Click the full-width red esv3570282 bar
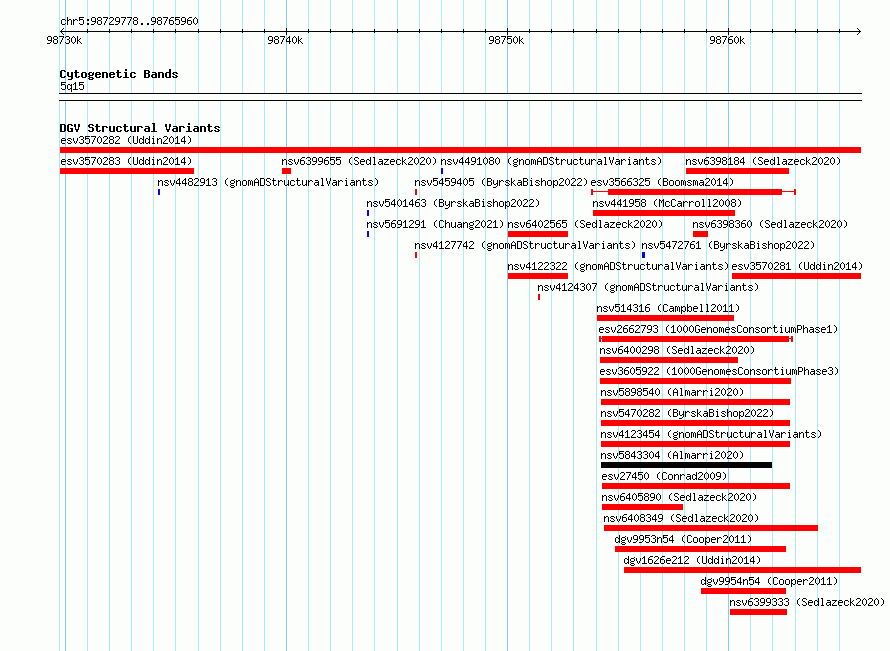The image size is (890, 651). (x=460, y=150)
